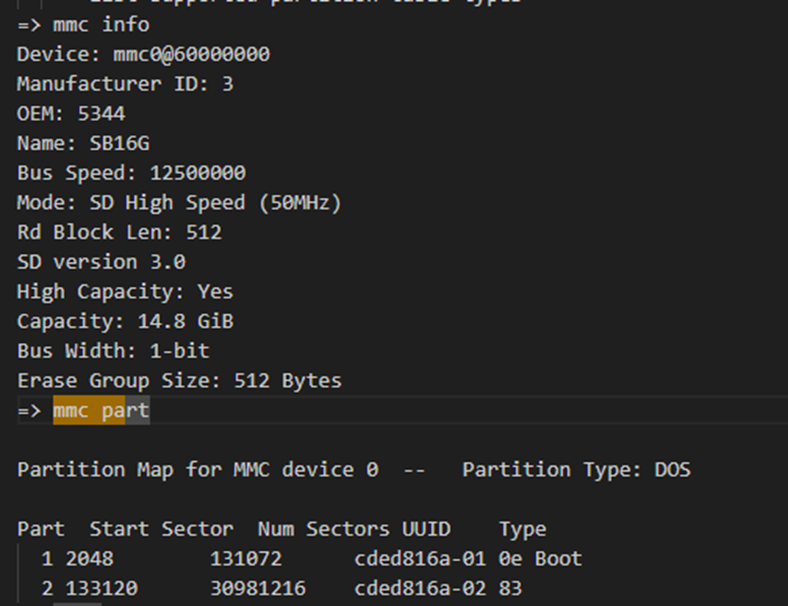The image size is (788, 606).
Task: Click sector count '30981216'
Action: click(x=258, y=588)
